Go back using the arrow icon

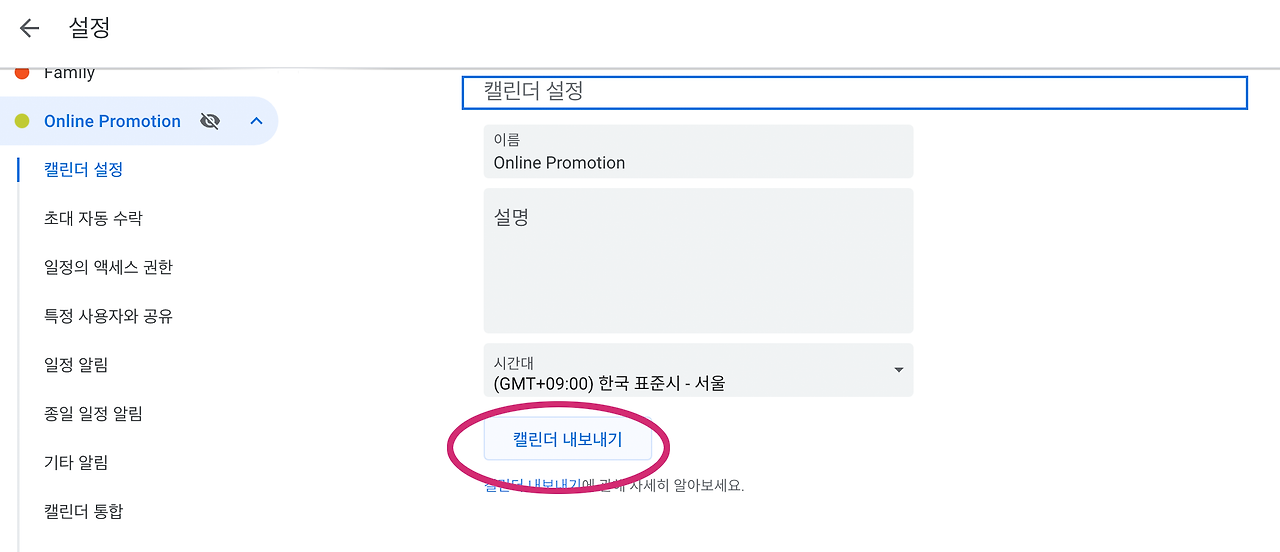(x=29, y=28)
